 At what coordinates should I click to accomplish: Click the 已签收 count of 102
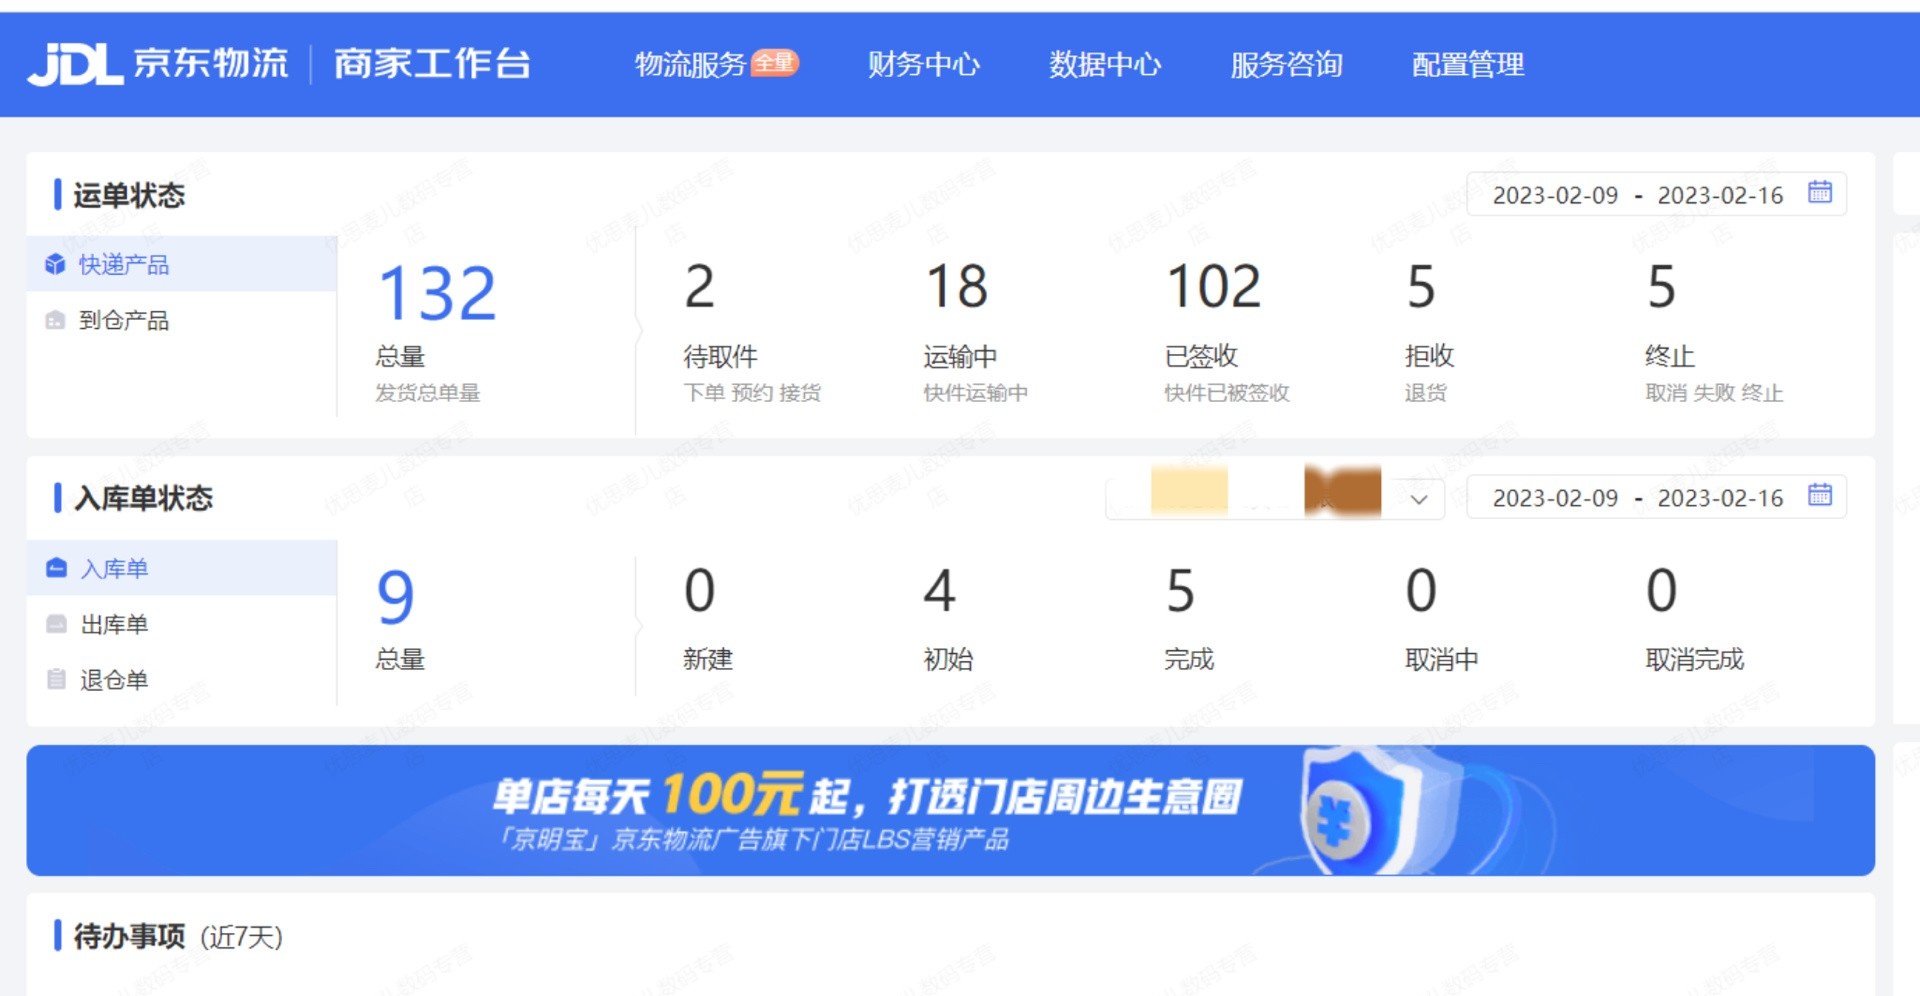(x=1213, y=287)
